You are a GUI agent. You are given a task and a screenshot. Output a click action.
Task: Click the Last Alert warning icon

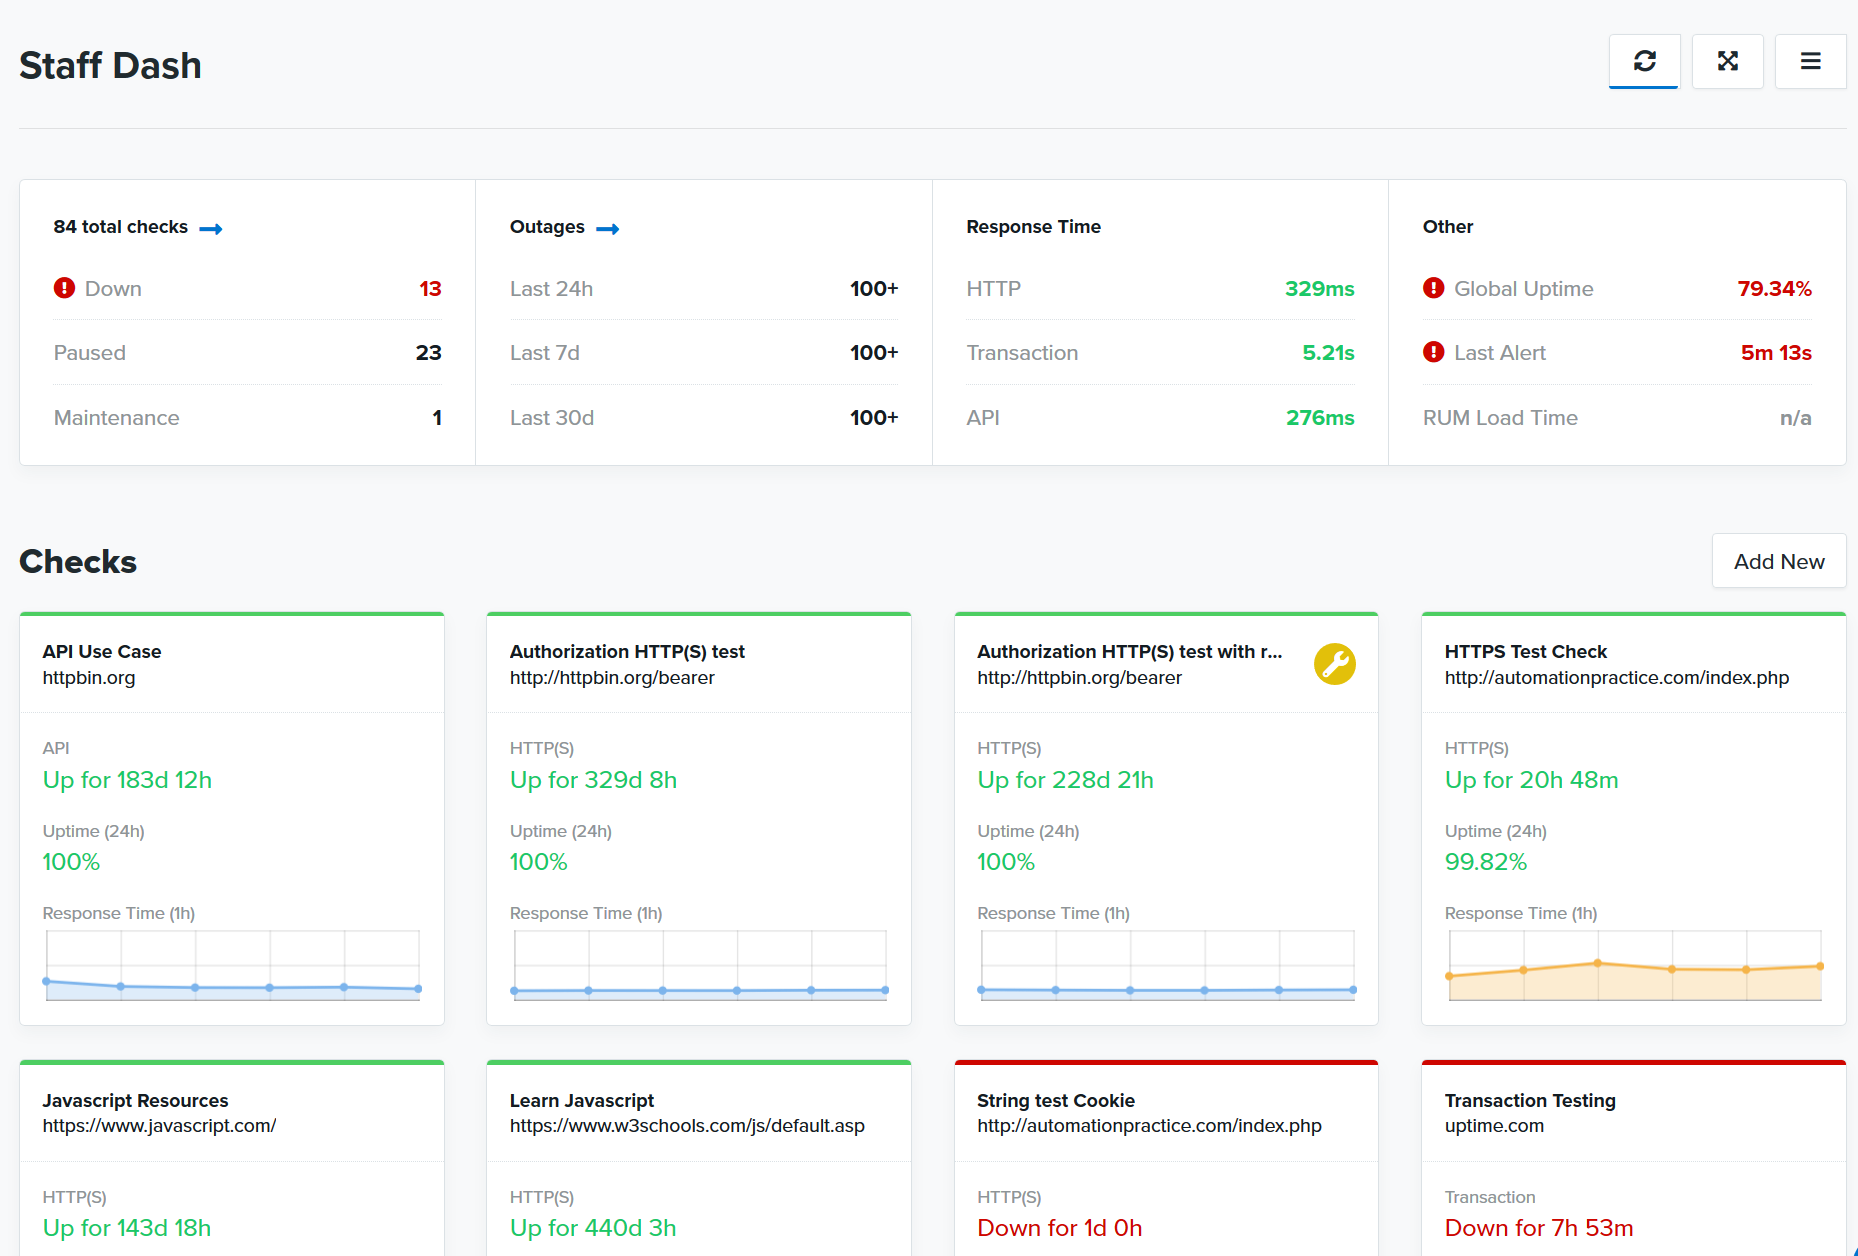click(x=1433, y=352)
